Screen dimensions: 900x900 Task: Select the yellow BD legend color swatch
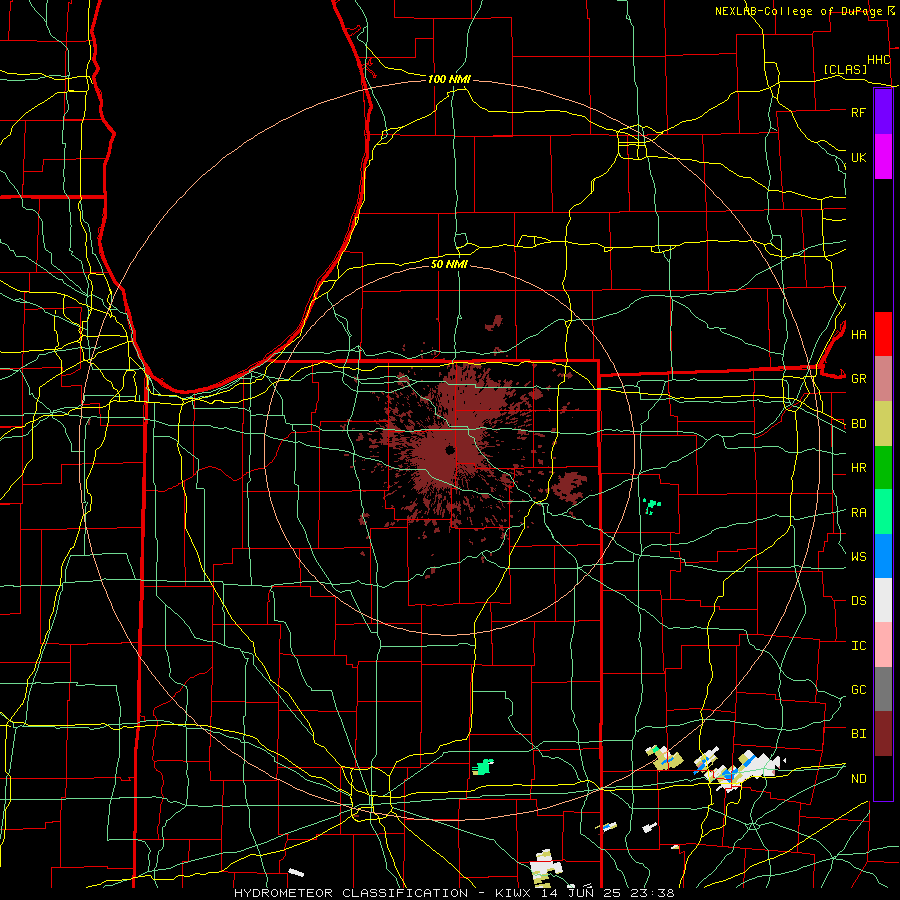(x=883, y=423)
